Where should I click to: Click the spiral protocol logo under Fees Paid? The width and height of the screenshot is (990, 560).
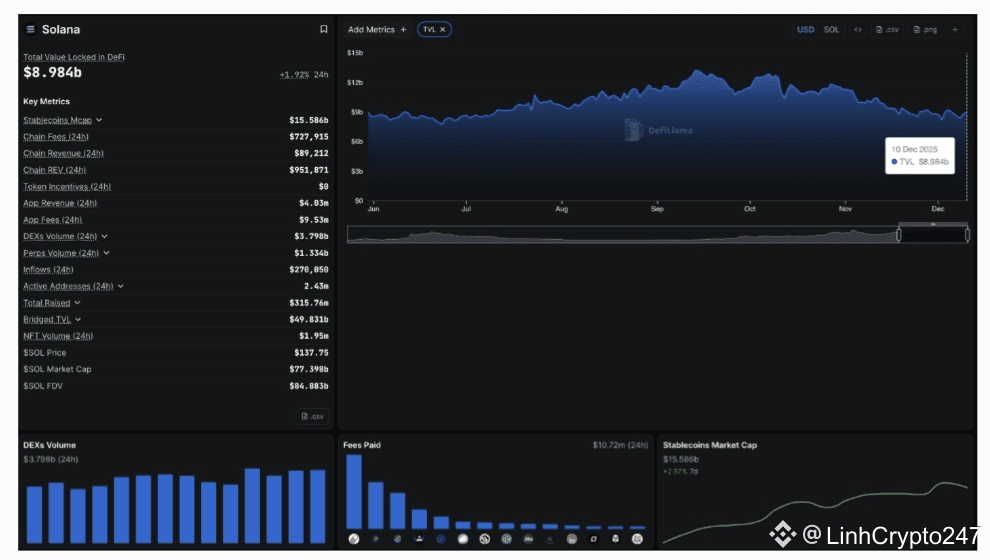click(x=484, y=539)
